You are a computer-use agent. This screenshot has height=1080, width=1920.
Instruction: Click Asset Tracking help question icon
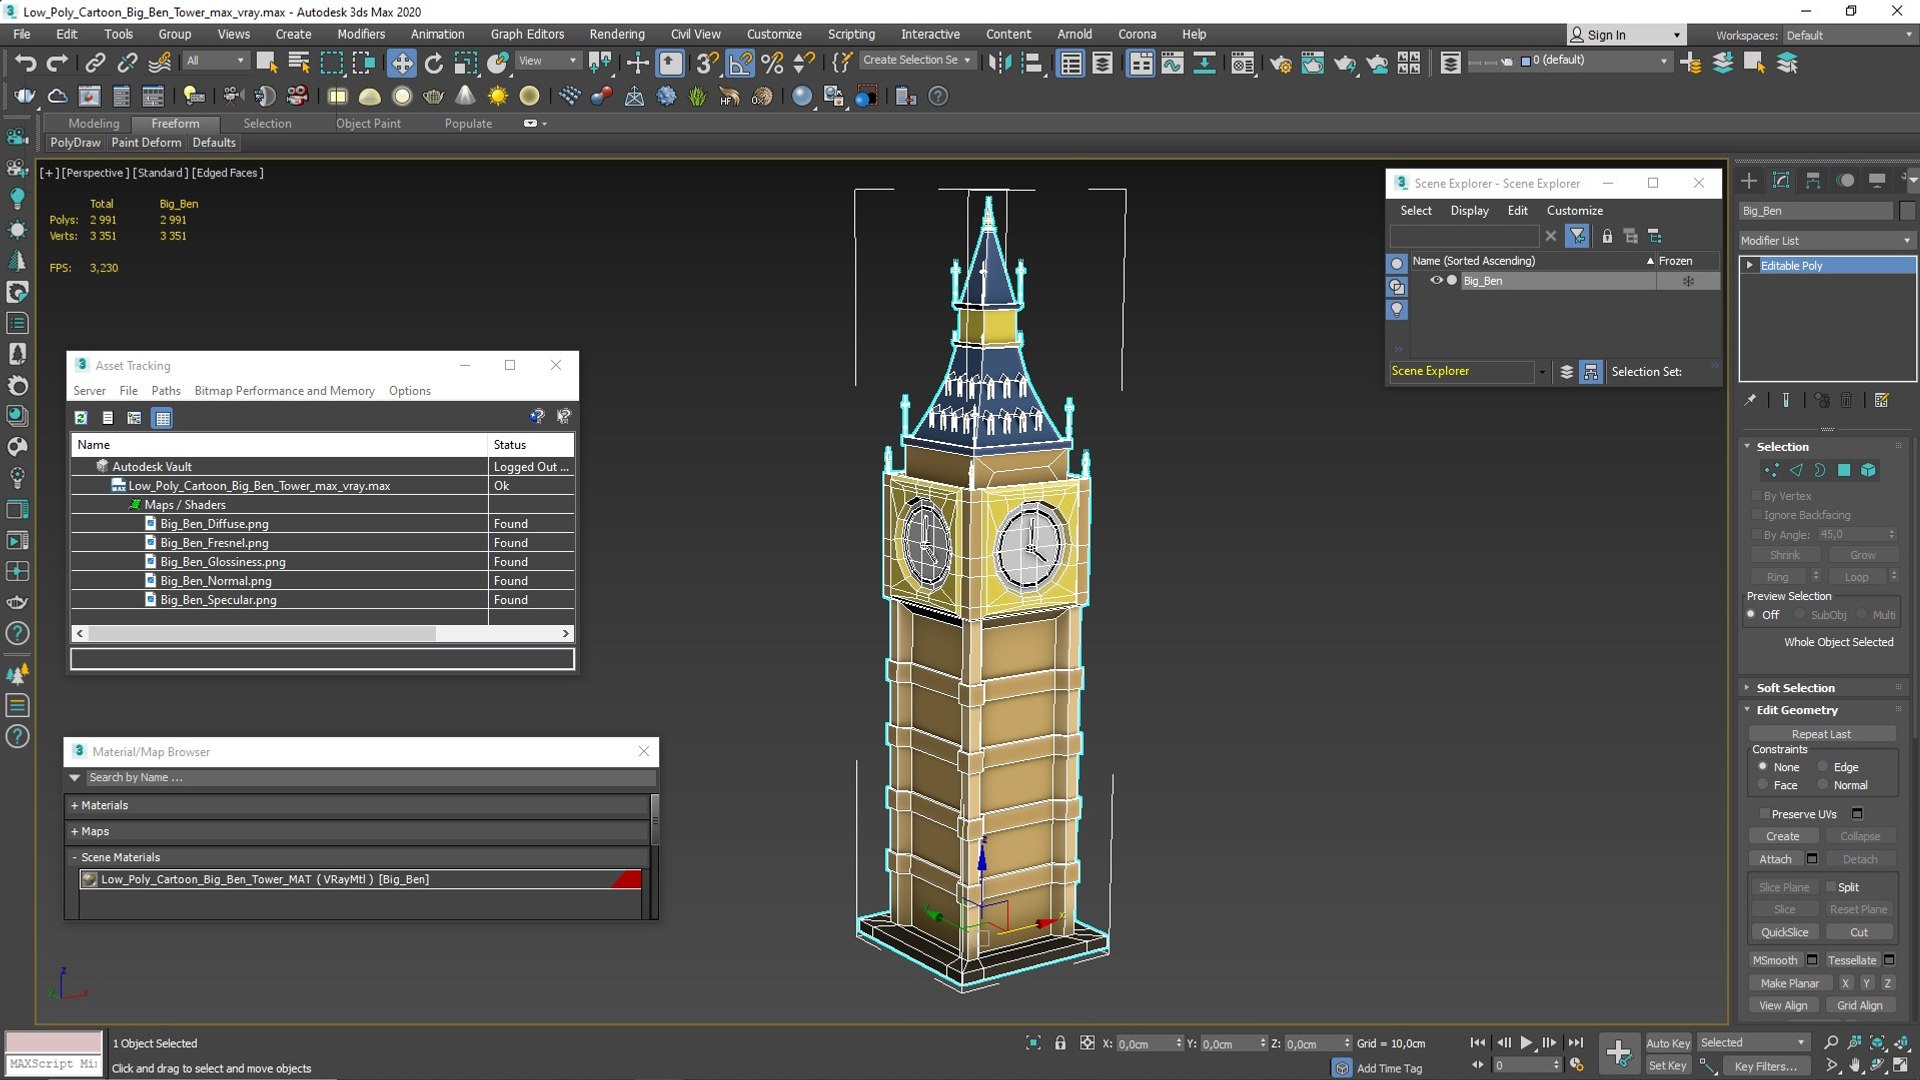pos(537,416)
